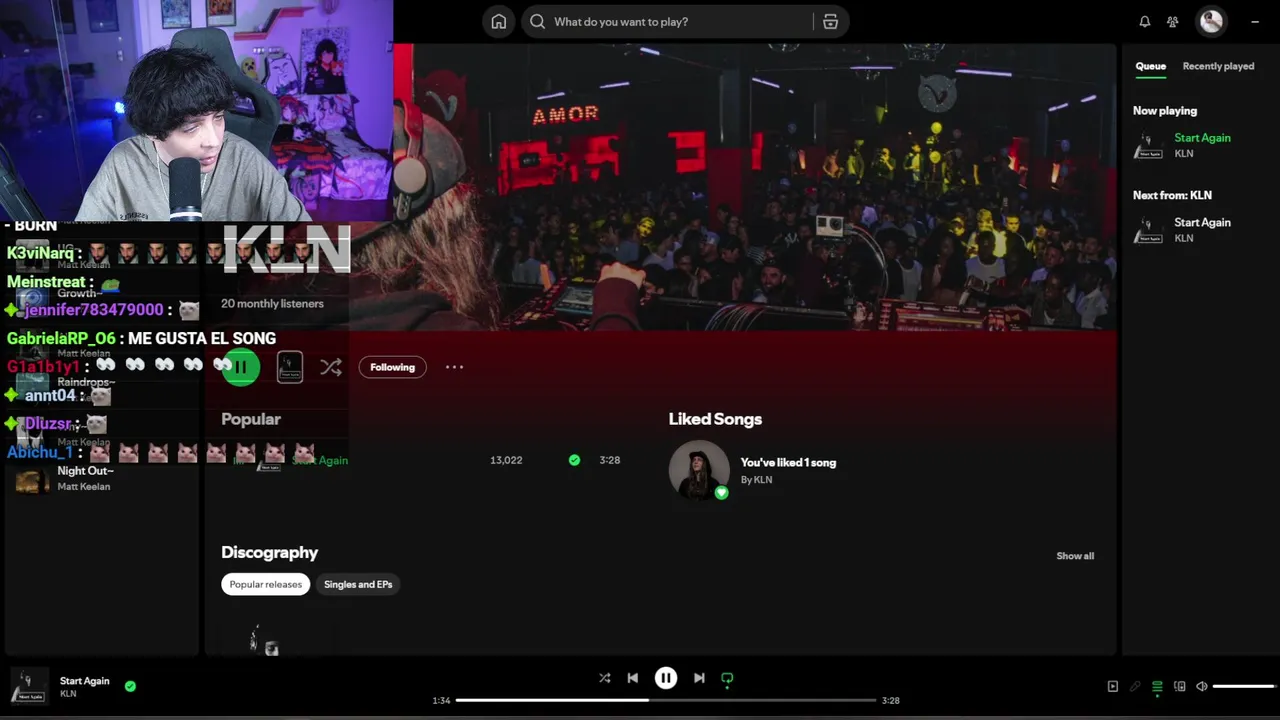
Task: Seek on the song progress bar
Action: (x=665, y=700)
